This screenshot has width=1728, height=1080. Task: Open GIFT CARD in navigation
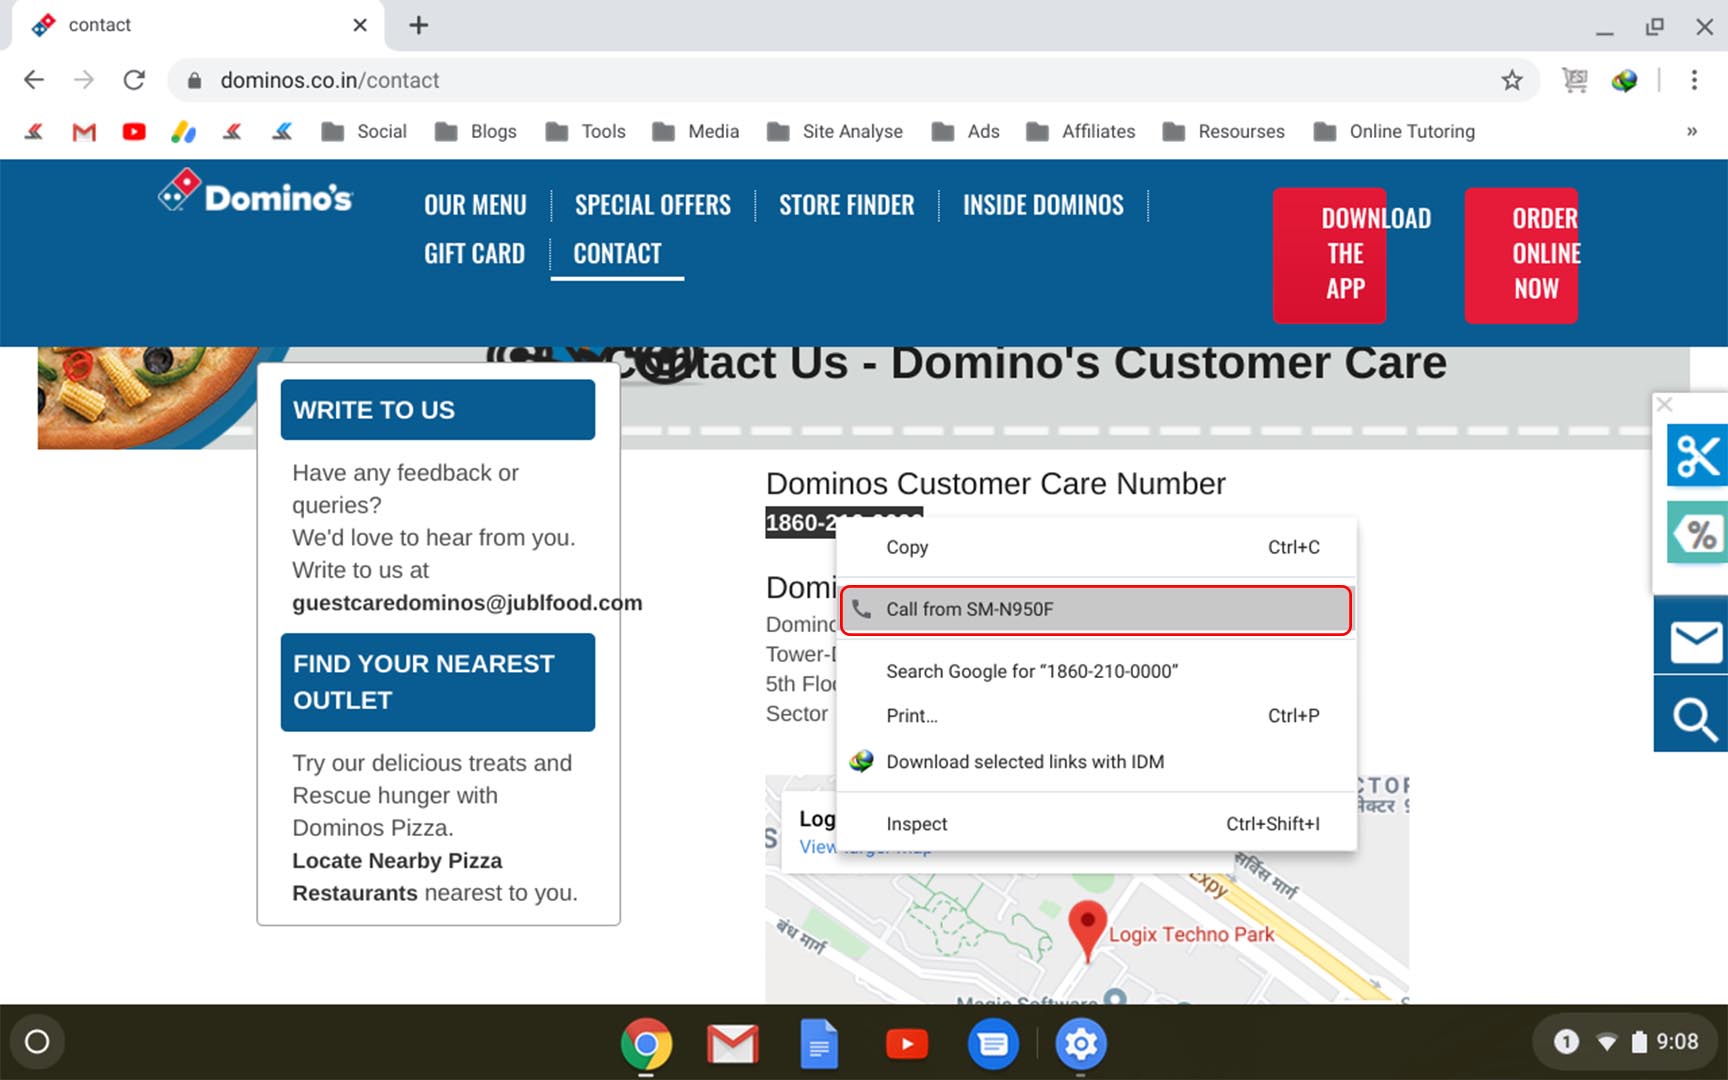[474, 254]
